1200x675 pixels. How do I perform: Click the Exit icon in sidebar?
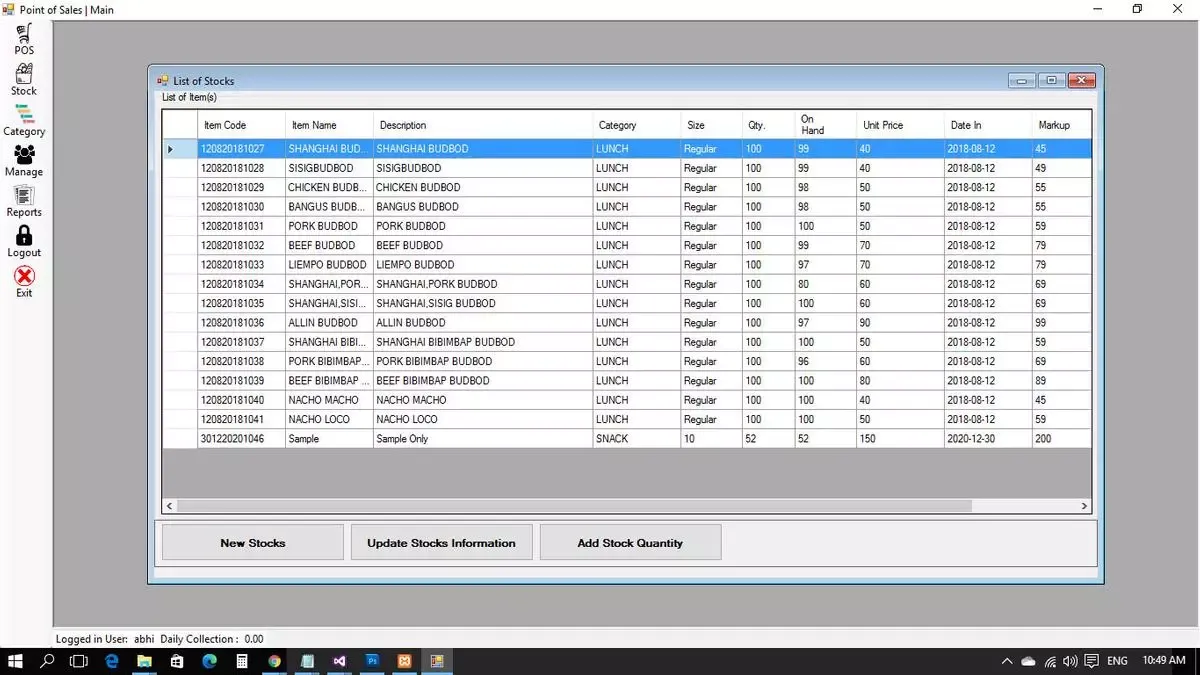tap(23, 280)
